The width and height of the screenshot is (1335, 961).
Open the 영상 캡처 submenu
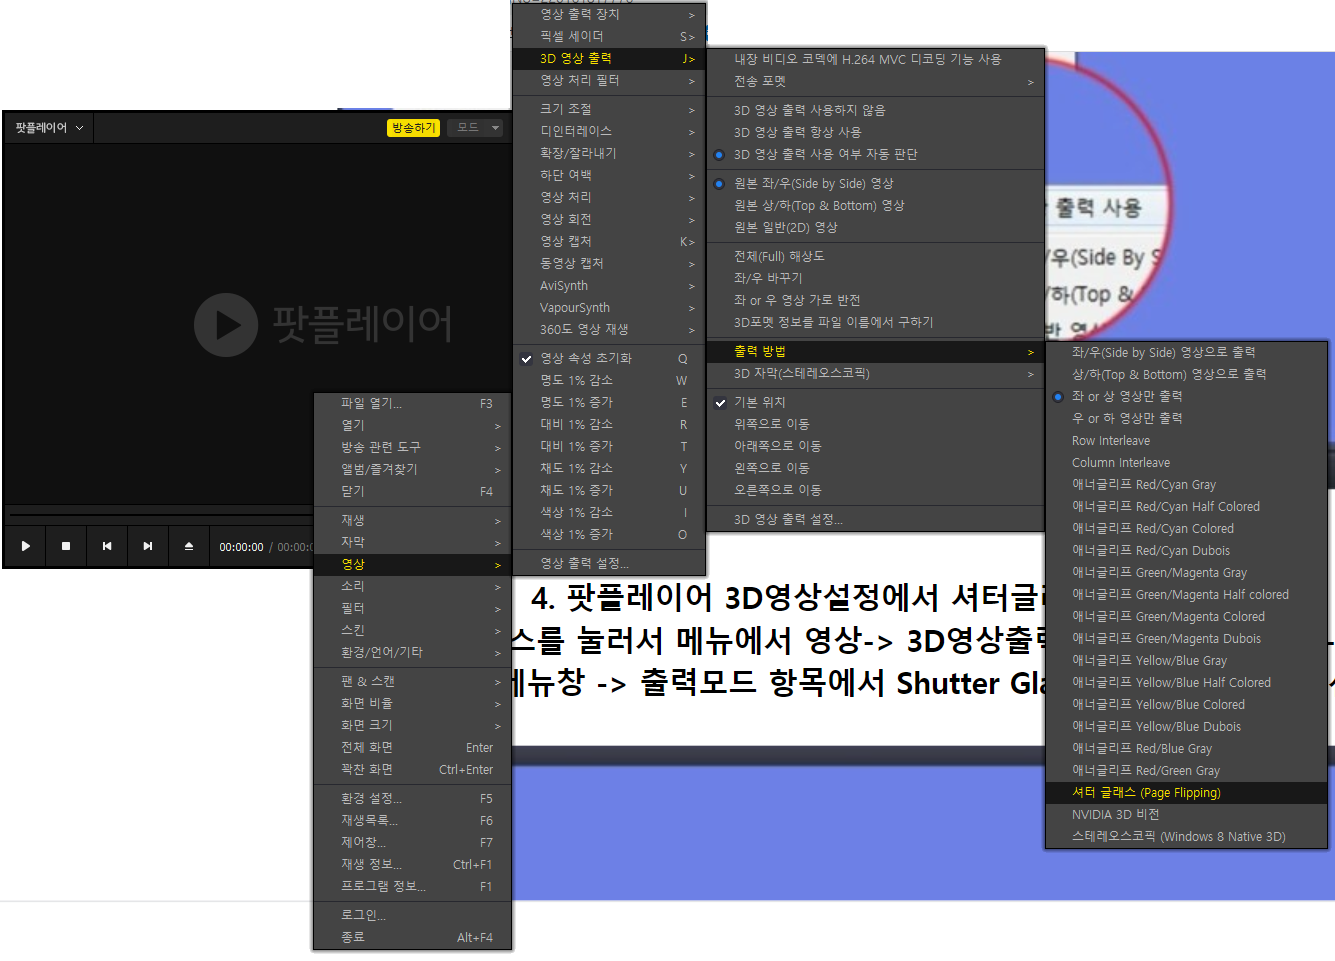point(609,242)
